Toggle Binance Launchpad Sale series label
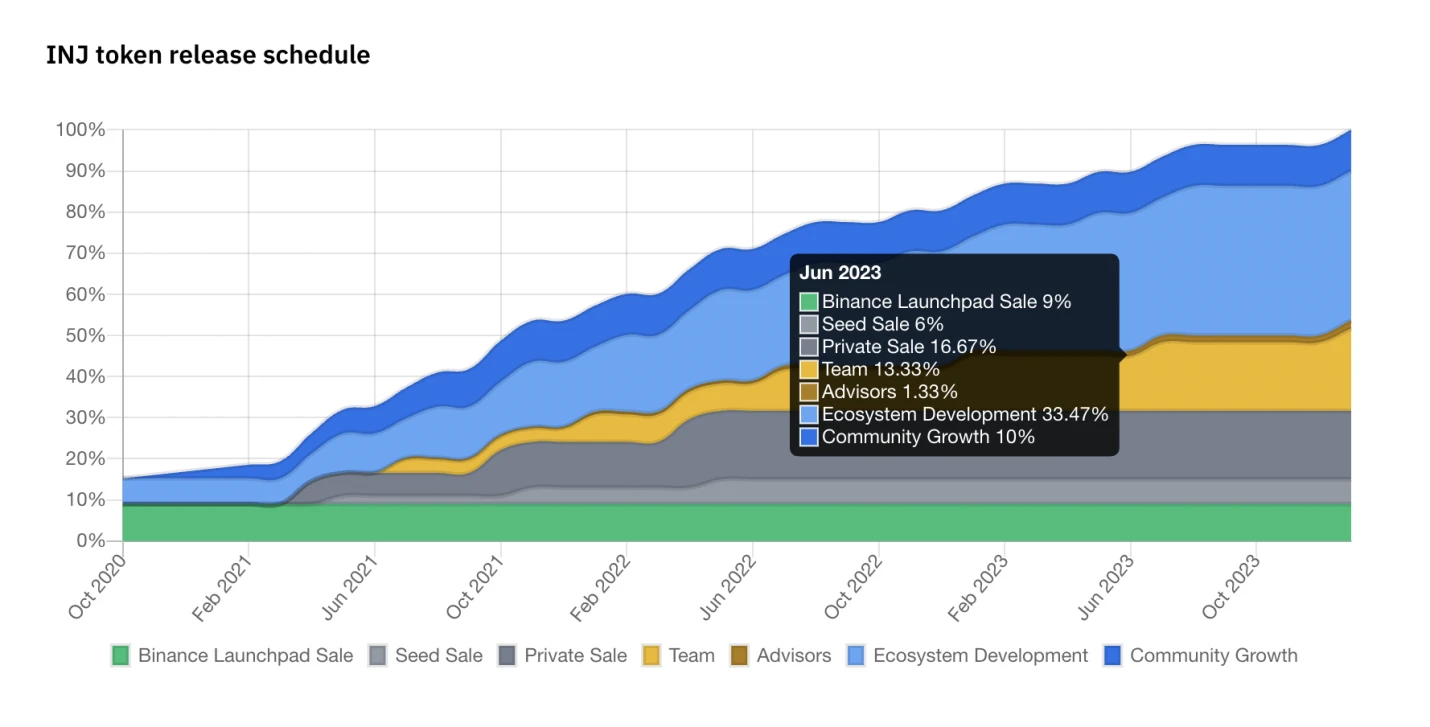This screenshot has width=1430, height=727. coord(245,656)
